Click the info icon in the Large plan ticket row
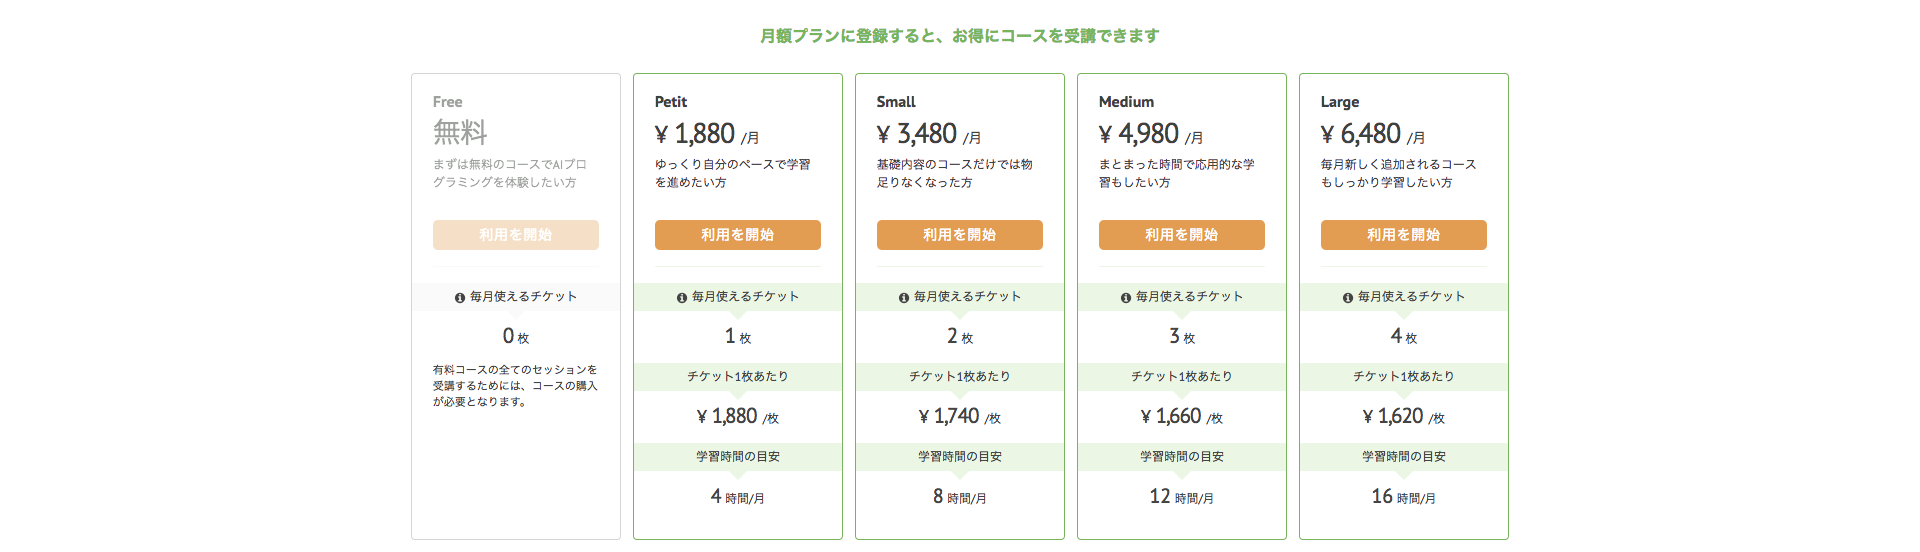Image resolution: width=1920 pixels, height=552 pixels. point(1348,298)
